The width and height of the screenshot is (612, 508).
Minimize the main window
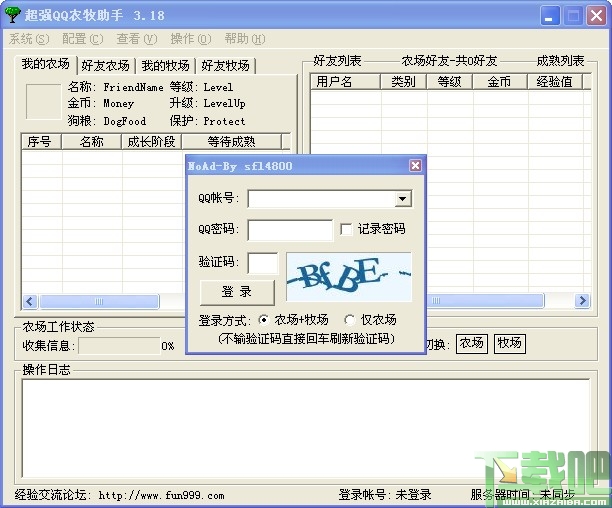(x=550, y=16)
